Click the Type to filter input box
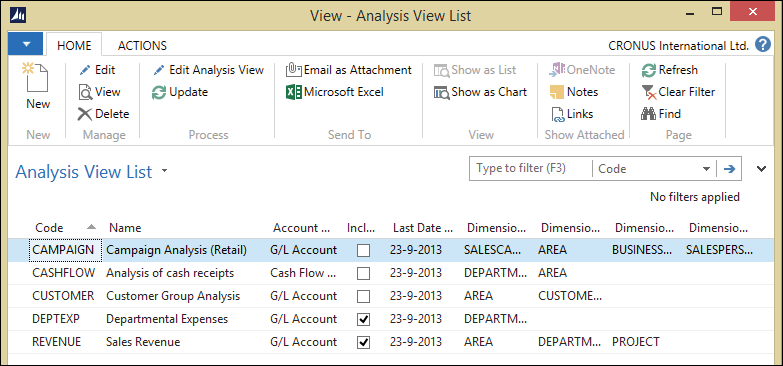Image resolution: width=783 pixels, height=366 pixels. pyautogui.click(x=530, y=169)
